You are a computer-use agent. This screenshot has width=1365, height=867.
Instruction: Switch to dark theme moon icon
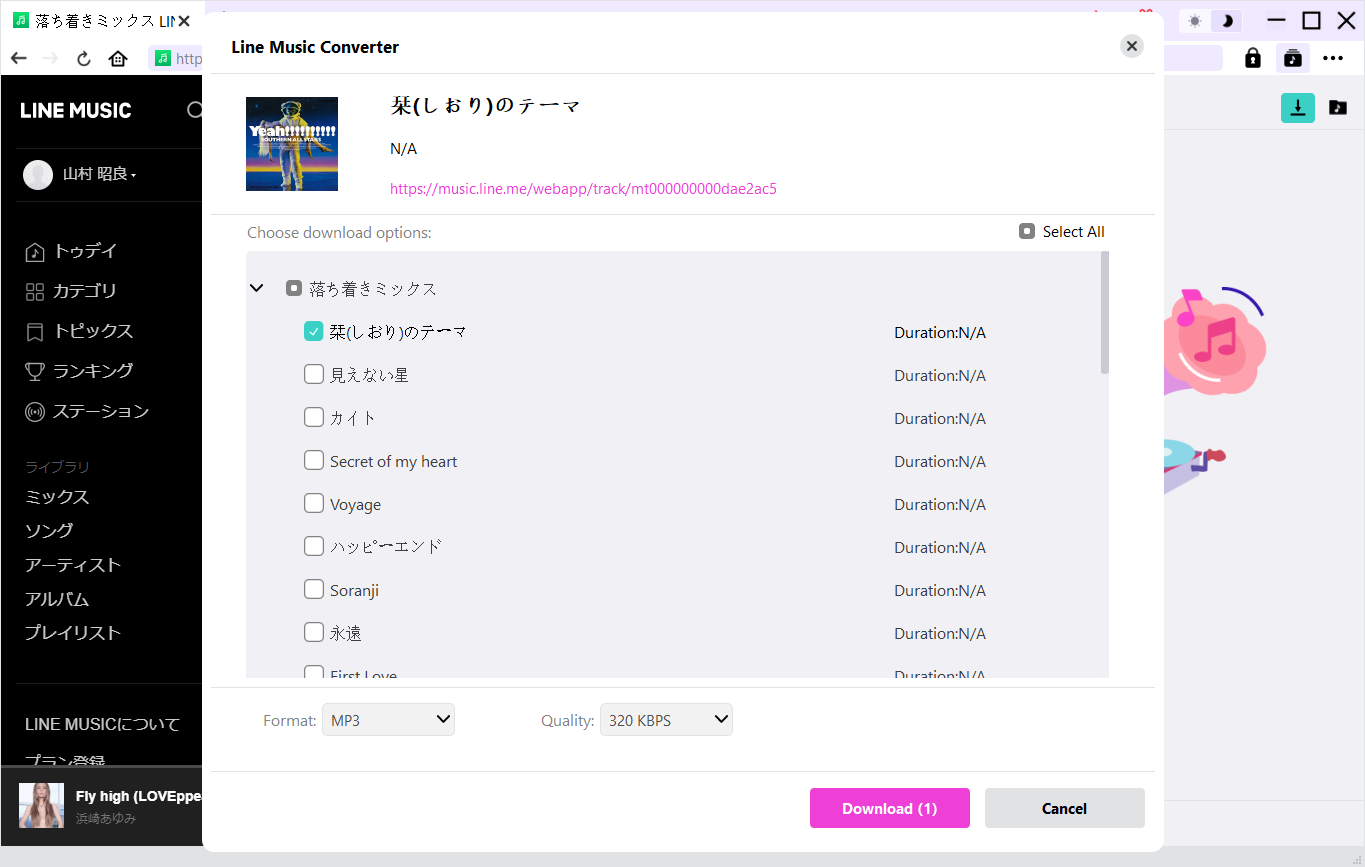(1225, 21)
